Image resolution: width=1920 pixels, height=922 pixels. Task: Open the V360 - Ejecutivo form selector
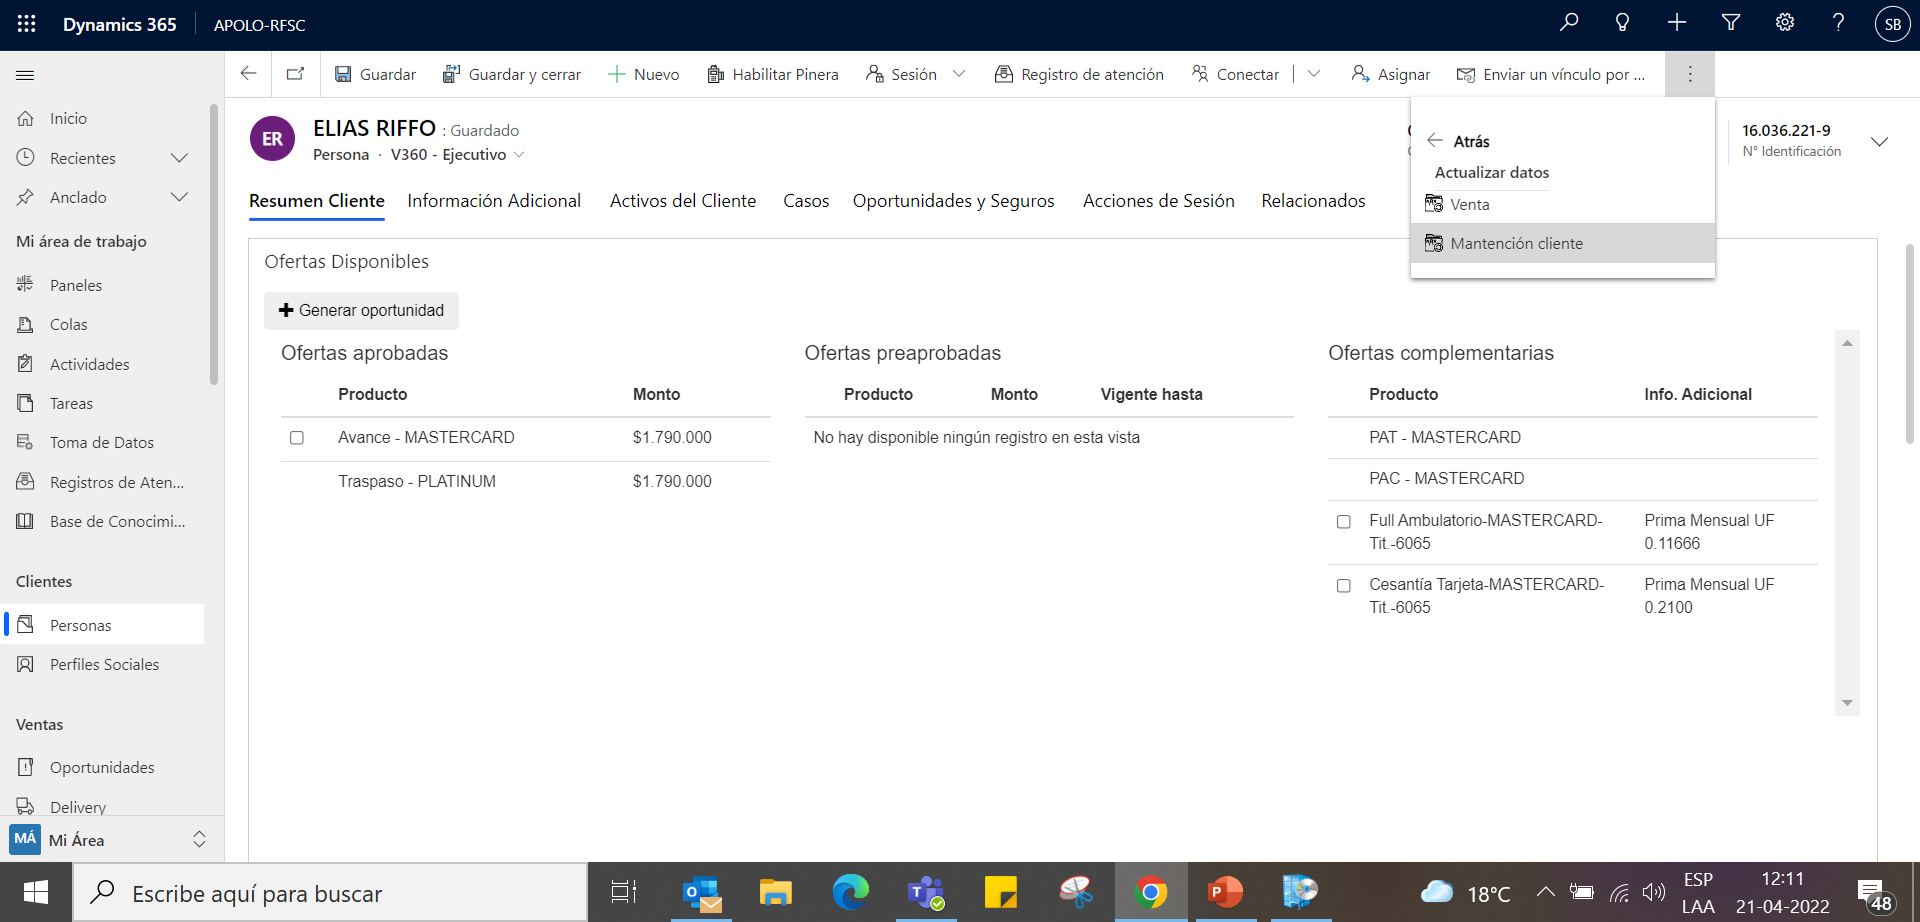point(457,155)
